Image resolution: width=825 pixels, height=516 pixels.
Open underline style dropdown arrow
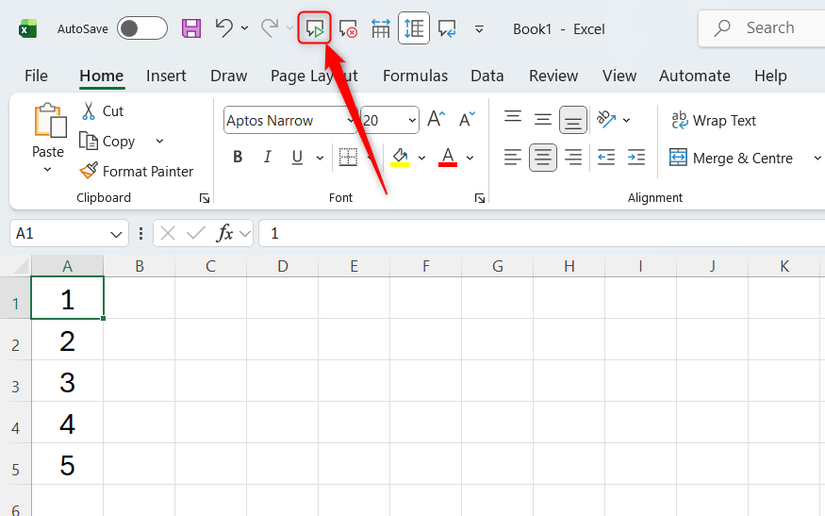point(319,157)
